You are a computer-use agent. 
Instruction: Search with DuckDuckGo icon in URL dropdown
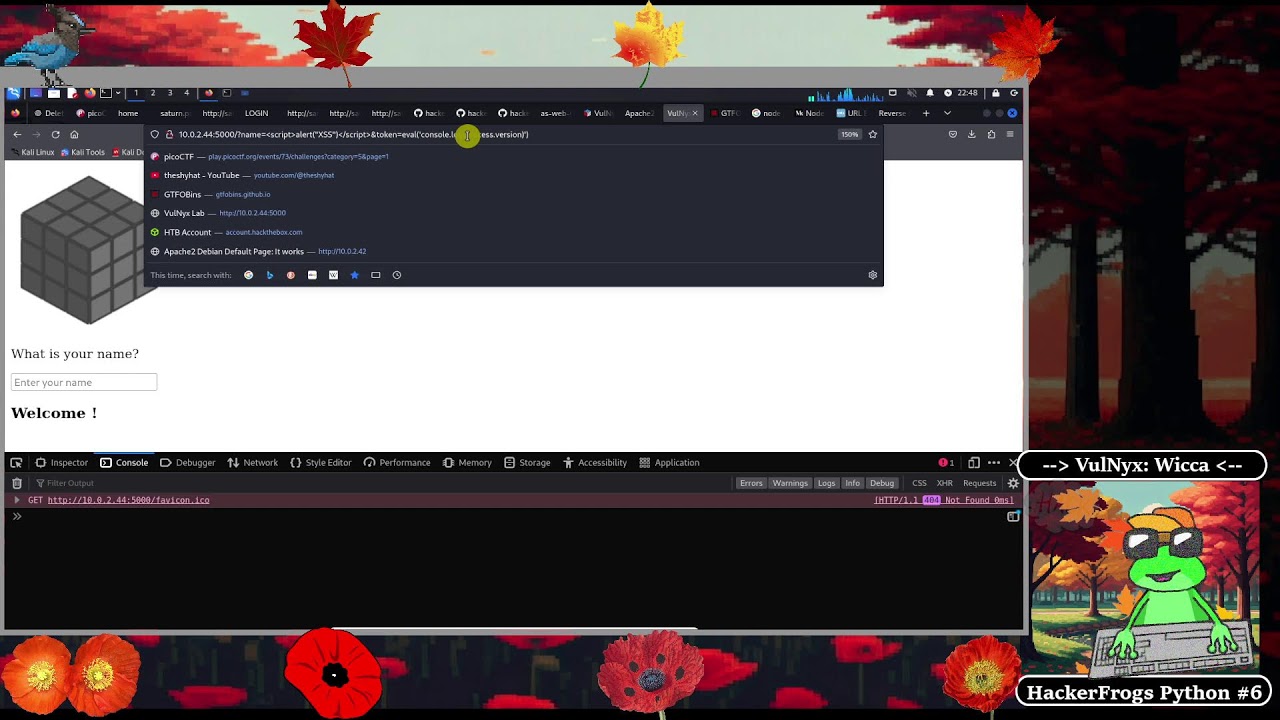291,275
